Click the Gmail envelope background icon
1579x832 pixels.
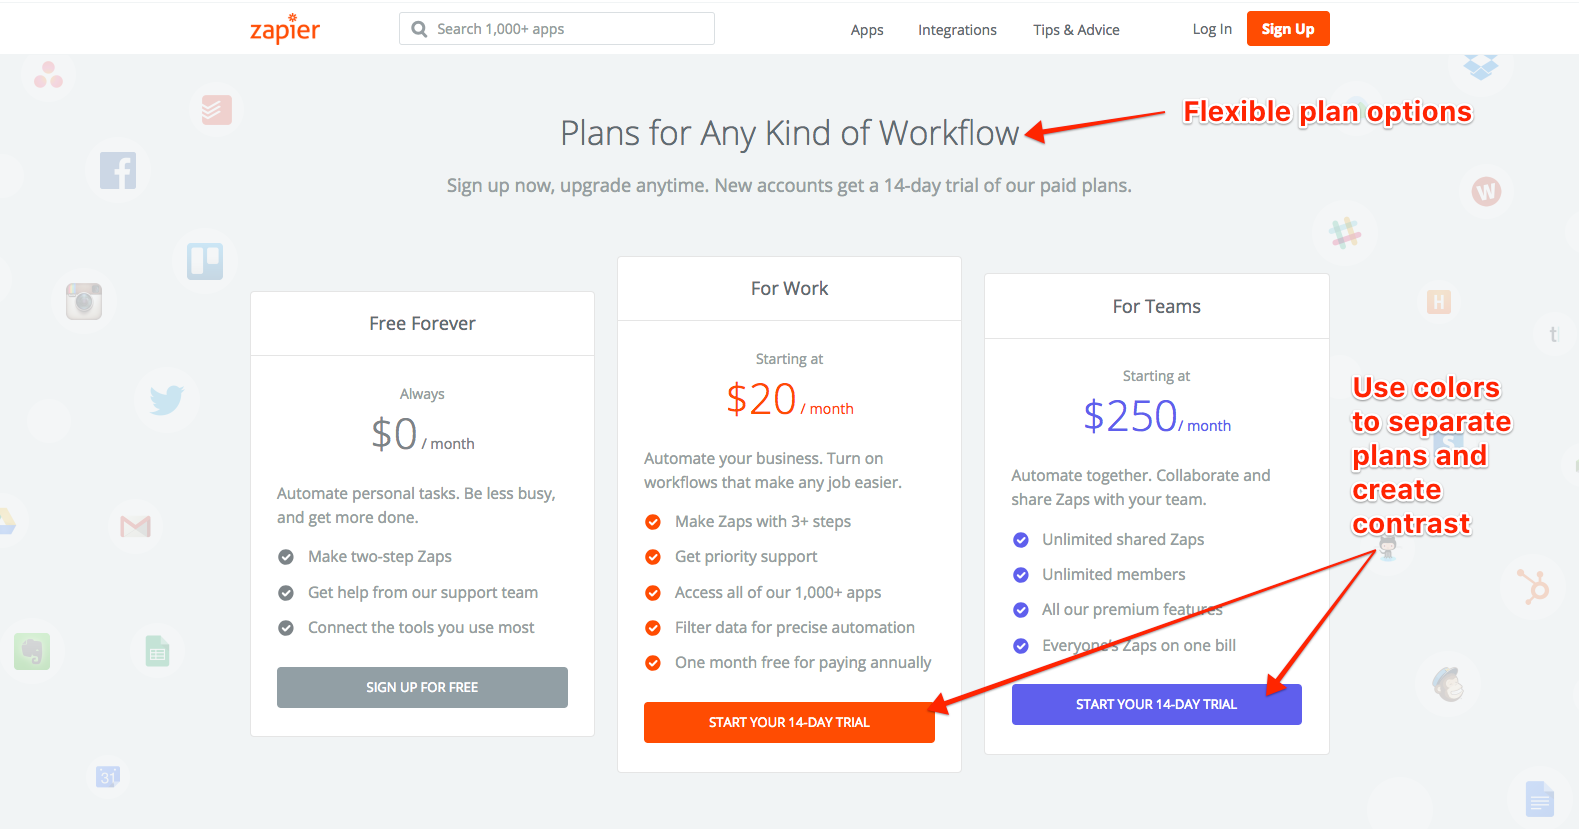[135, 526]
